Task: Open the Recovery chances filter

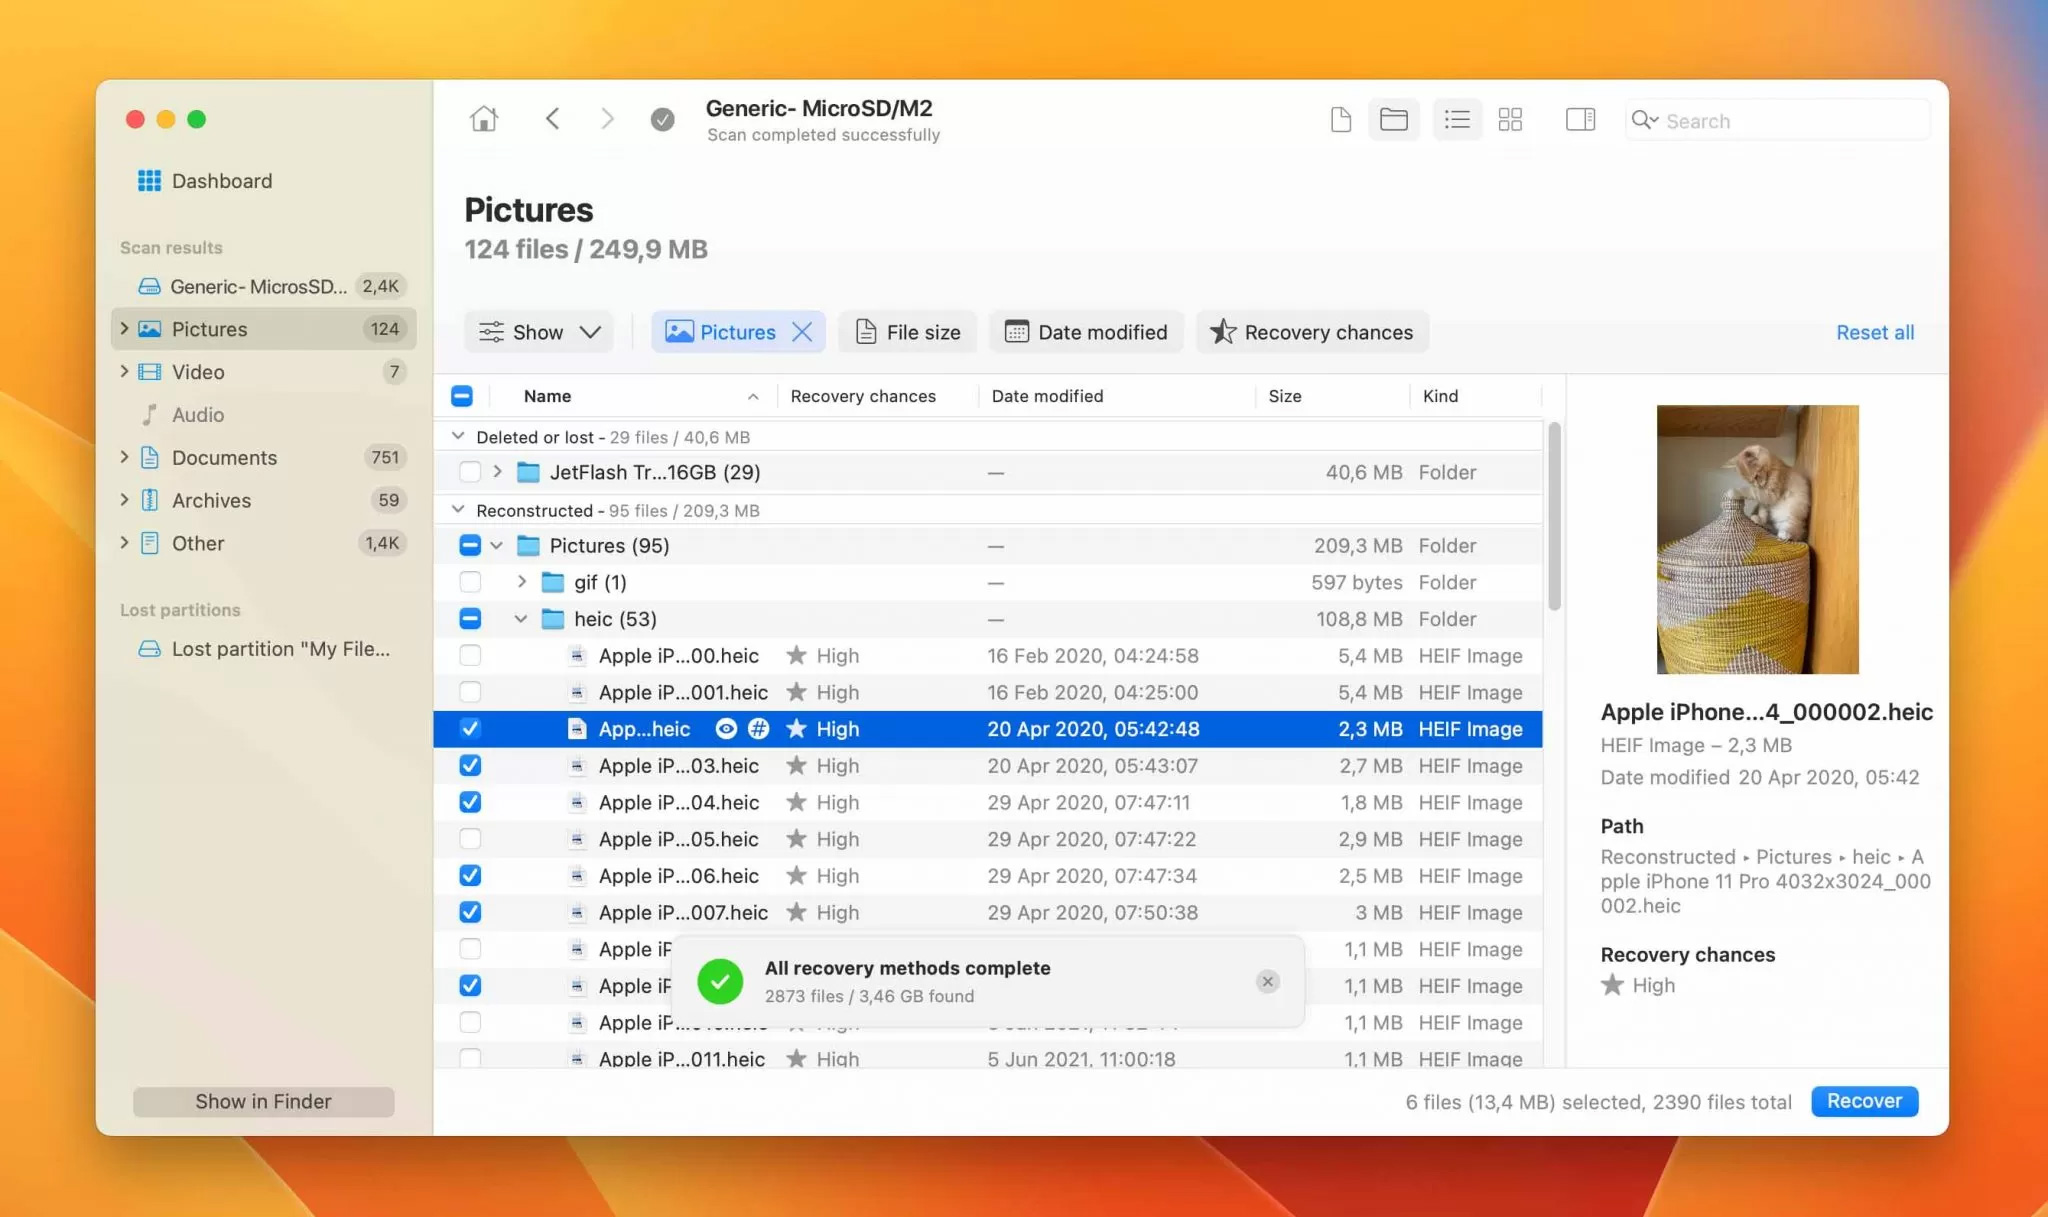Action: [x=1312, y=332]
